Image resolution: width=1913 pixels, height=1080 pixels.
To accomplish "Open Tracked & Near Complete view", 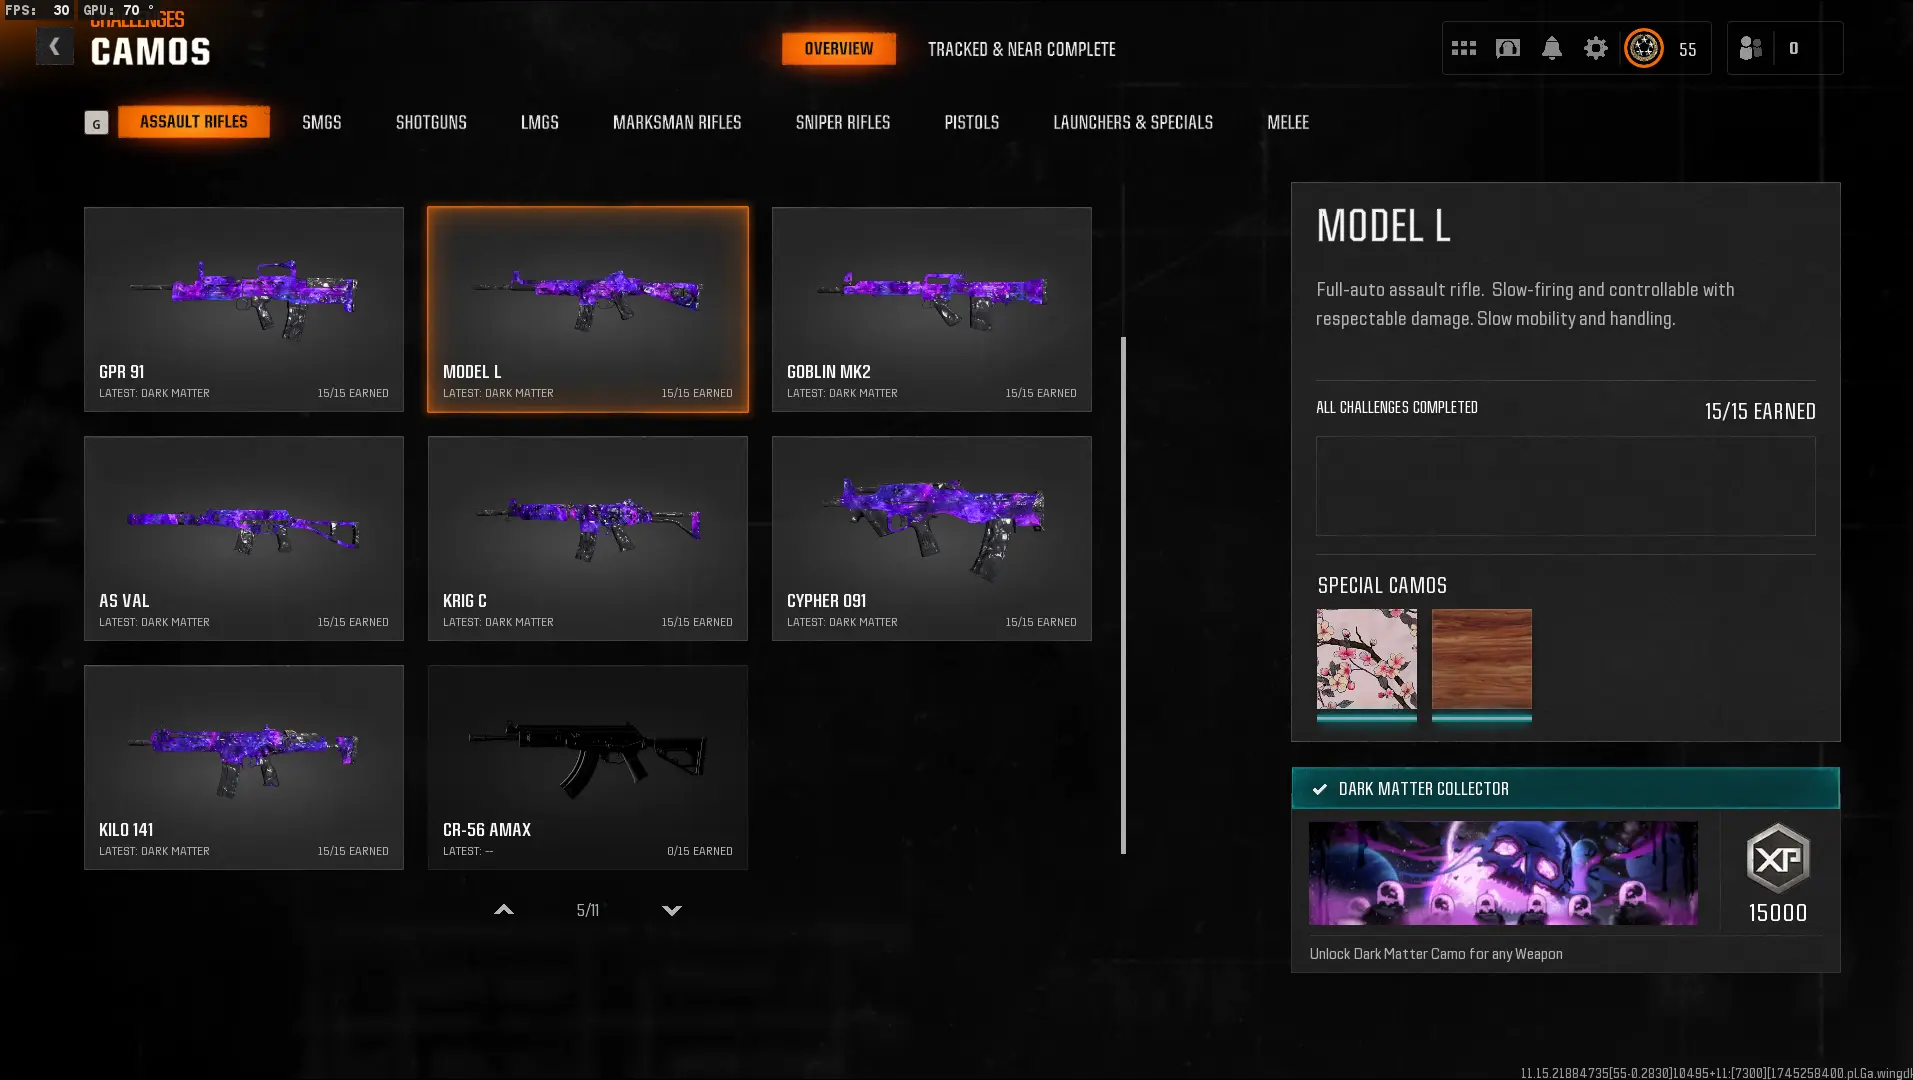I will pos(1022,49).
